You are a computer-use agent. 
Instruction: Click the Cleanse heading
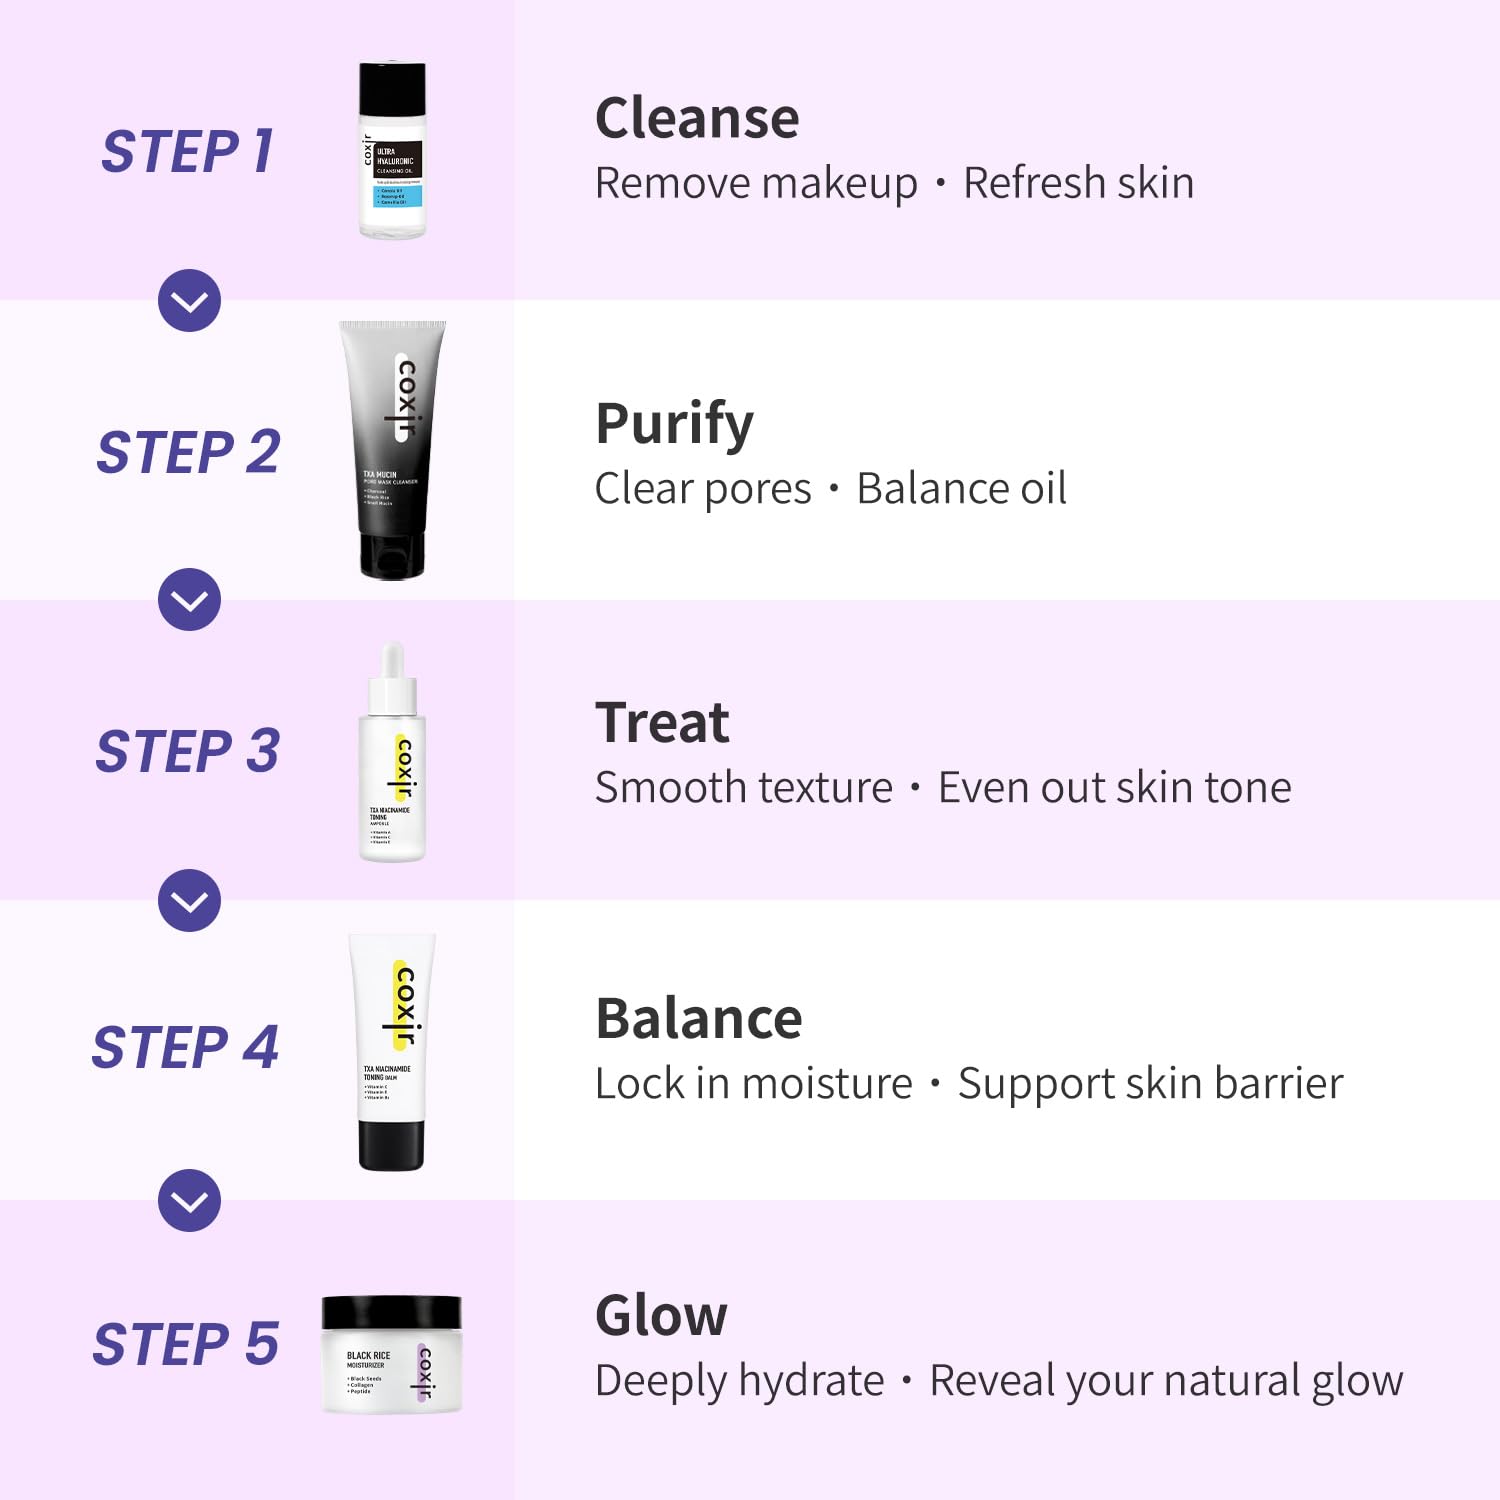[697, 118]
